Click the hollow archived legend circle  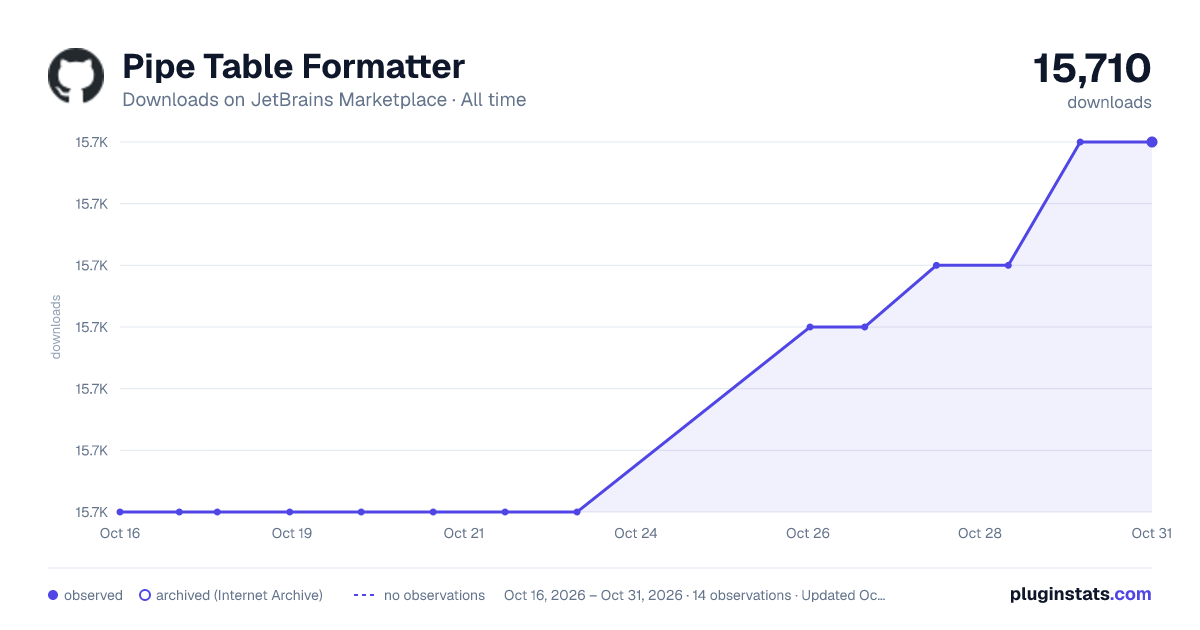tap(145, 595)
